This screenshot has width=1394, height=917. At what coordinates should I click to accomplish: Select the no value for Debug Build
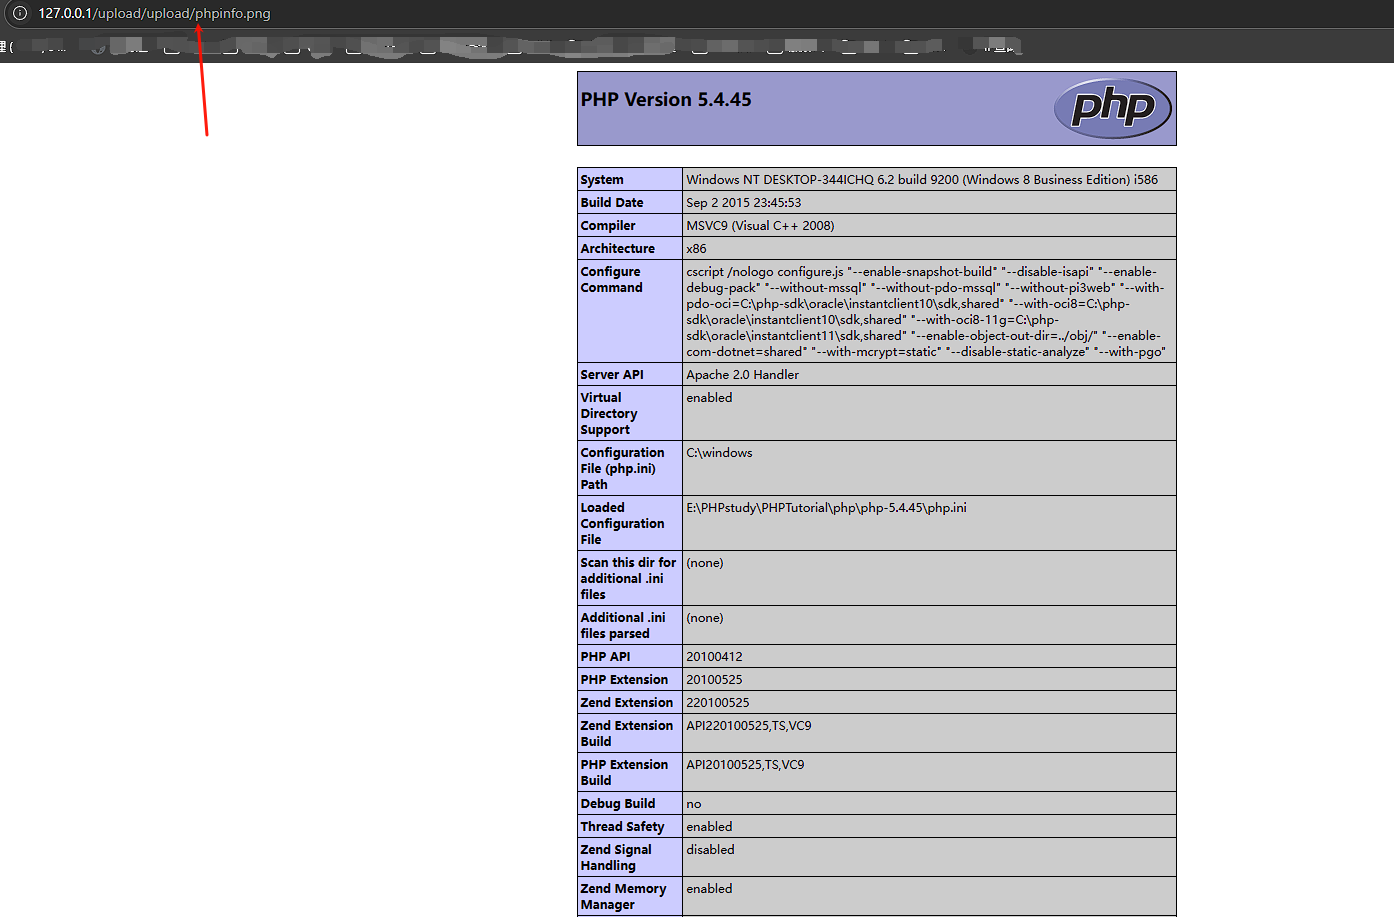(694, 804)
